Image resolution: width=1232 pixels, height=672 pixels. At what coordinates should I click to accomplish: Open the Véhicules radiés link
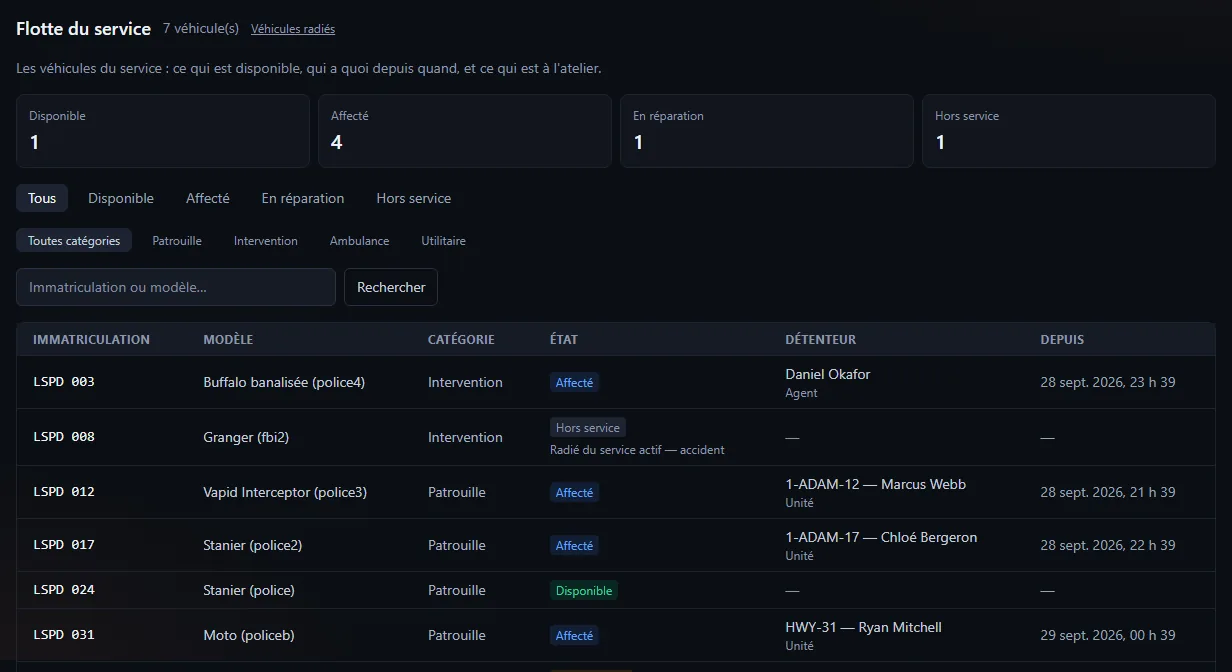(x=293, y=29)
